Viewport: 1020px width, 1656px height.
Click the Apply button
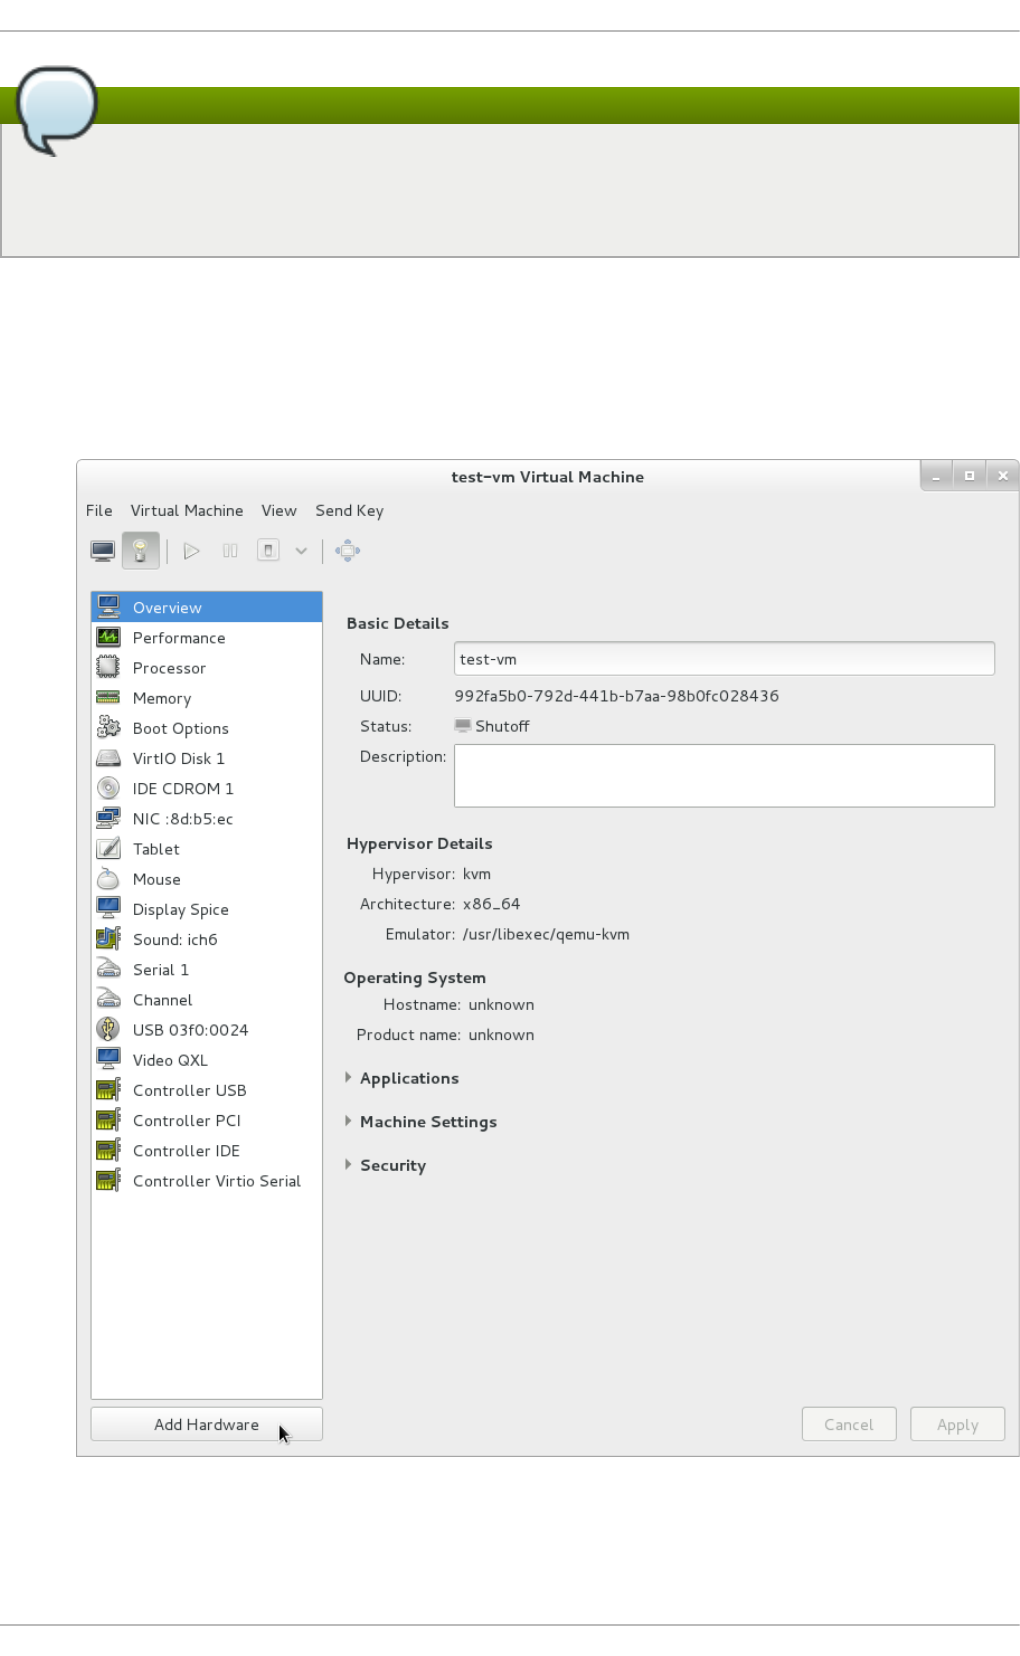(957, 1424)
